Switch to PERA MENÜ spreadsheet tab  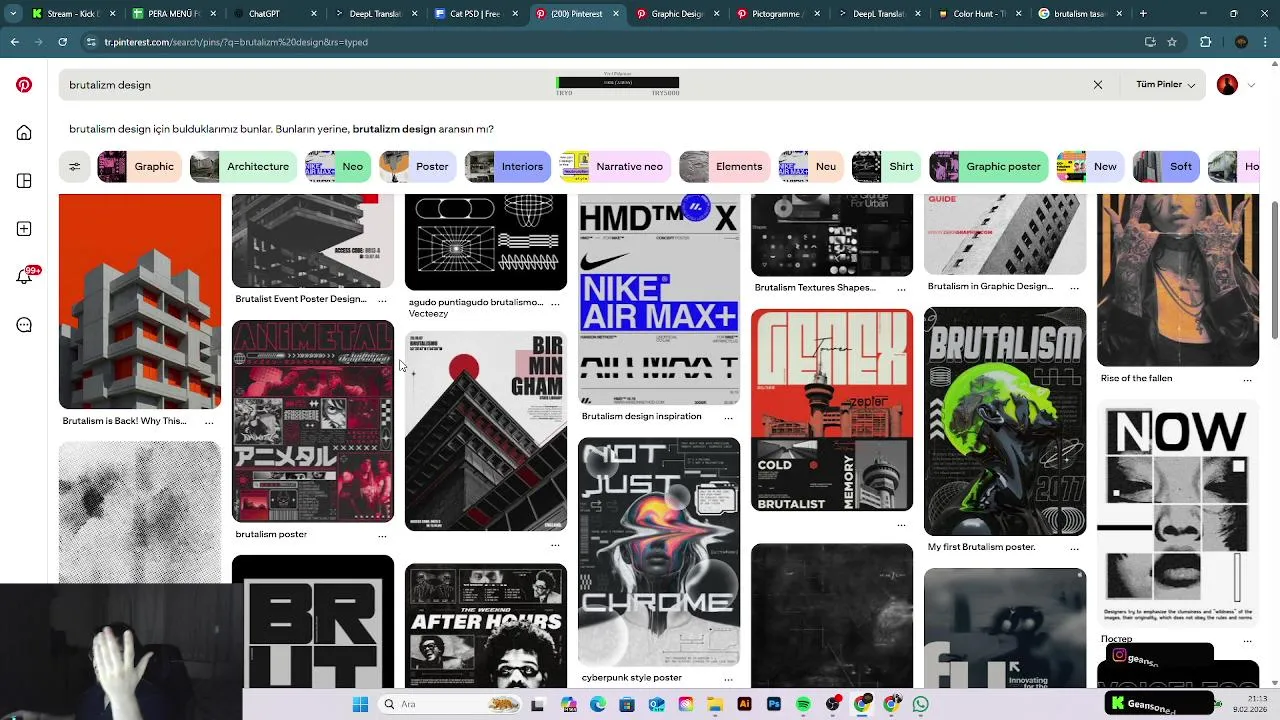point(172,14)
